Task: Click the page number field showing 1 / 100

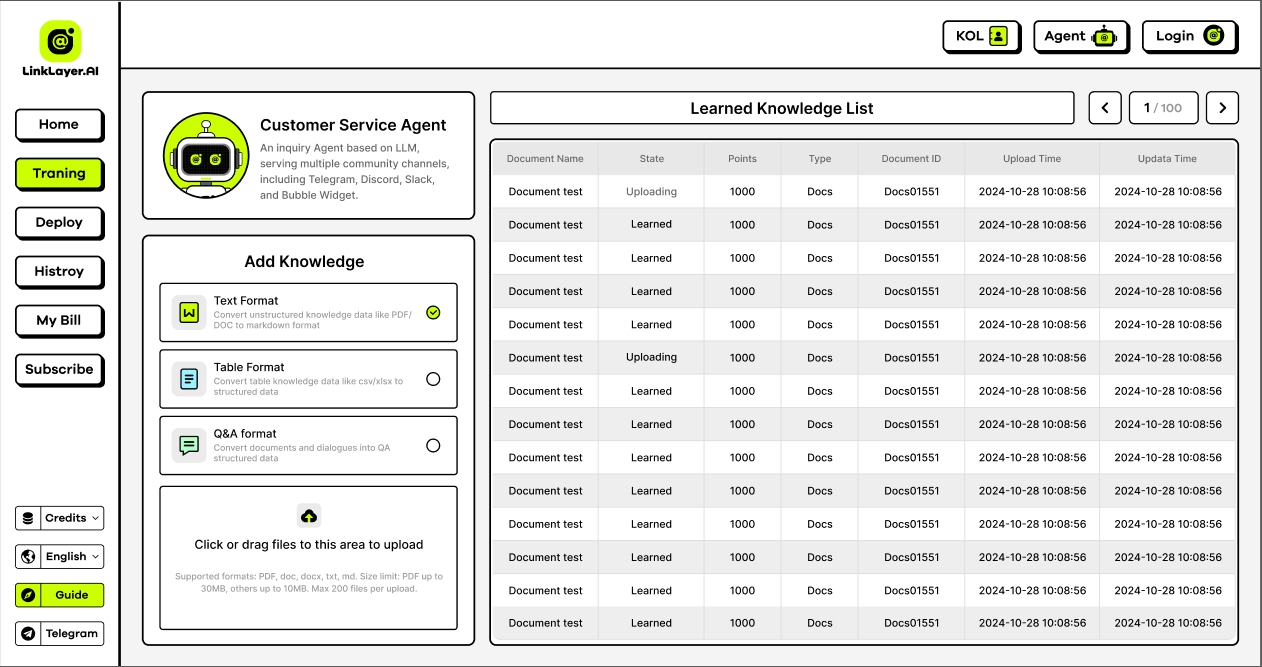Action: [x=1164, y=108]
